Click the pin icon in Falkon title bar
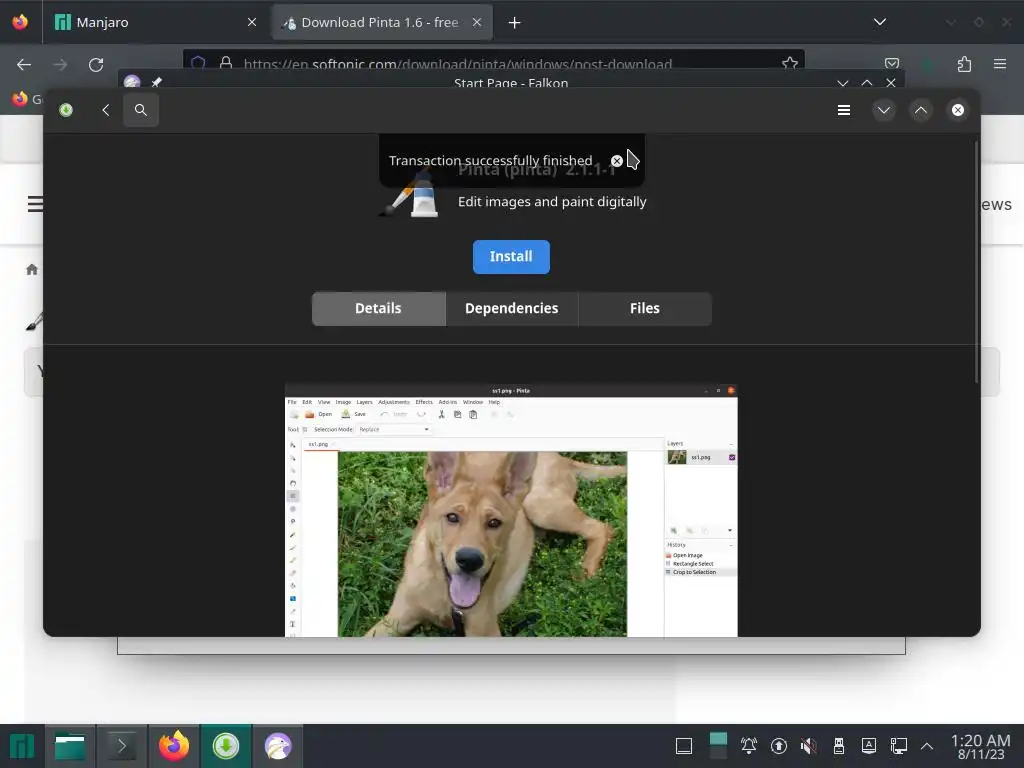1024x768 pixels. tap(156, 82)
